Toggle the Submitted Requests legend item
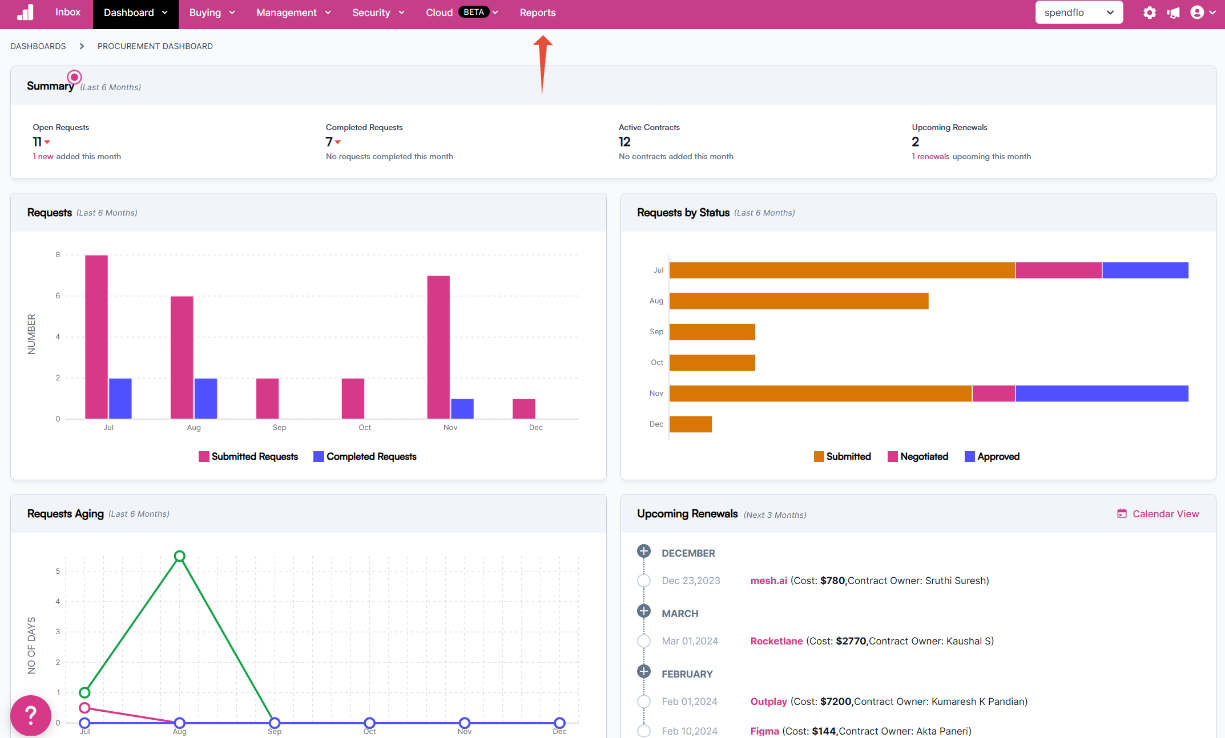The width and height of the screenshot is (1225, 738). click(x=248, y=457)
